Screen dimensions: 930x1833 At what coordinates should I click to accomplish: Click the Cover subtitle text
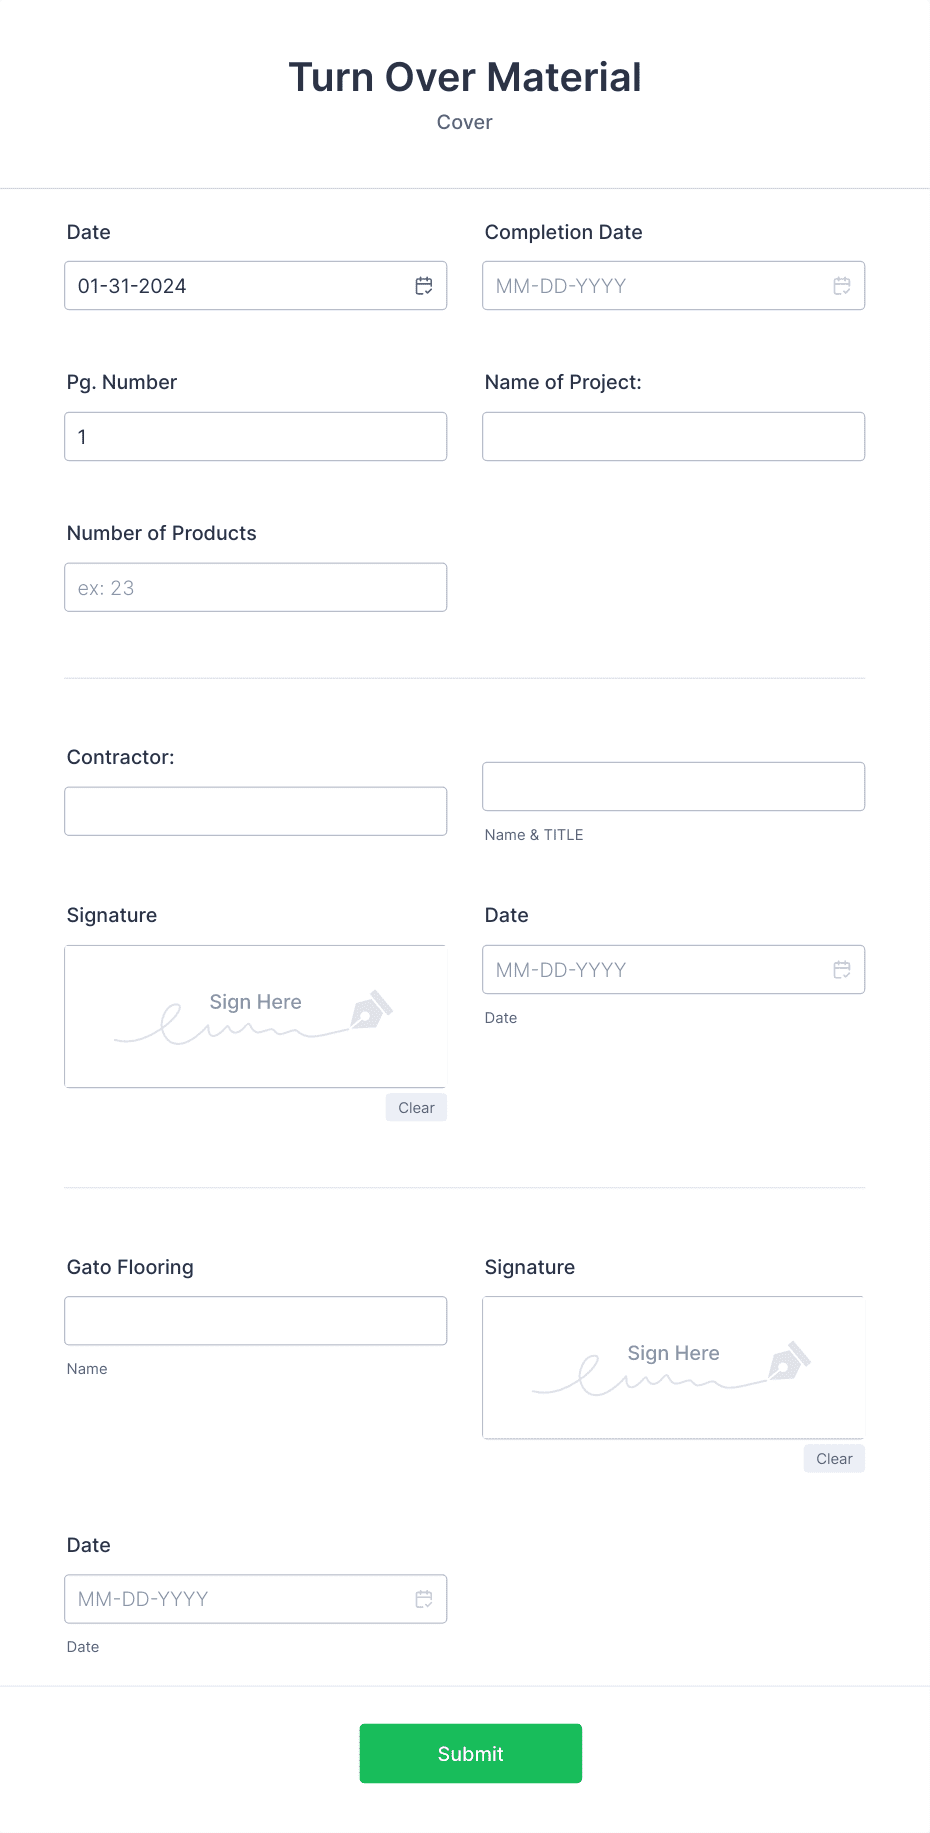[x=464, y=122]
